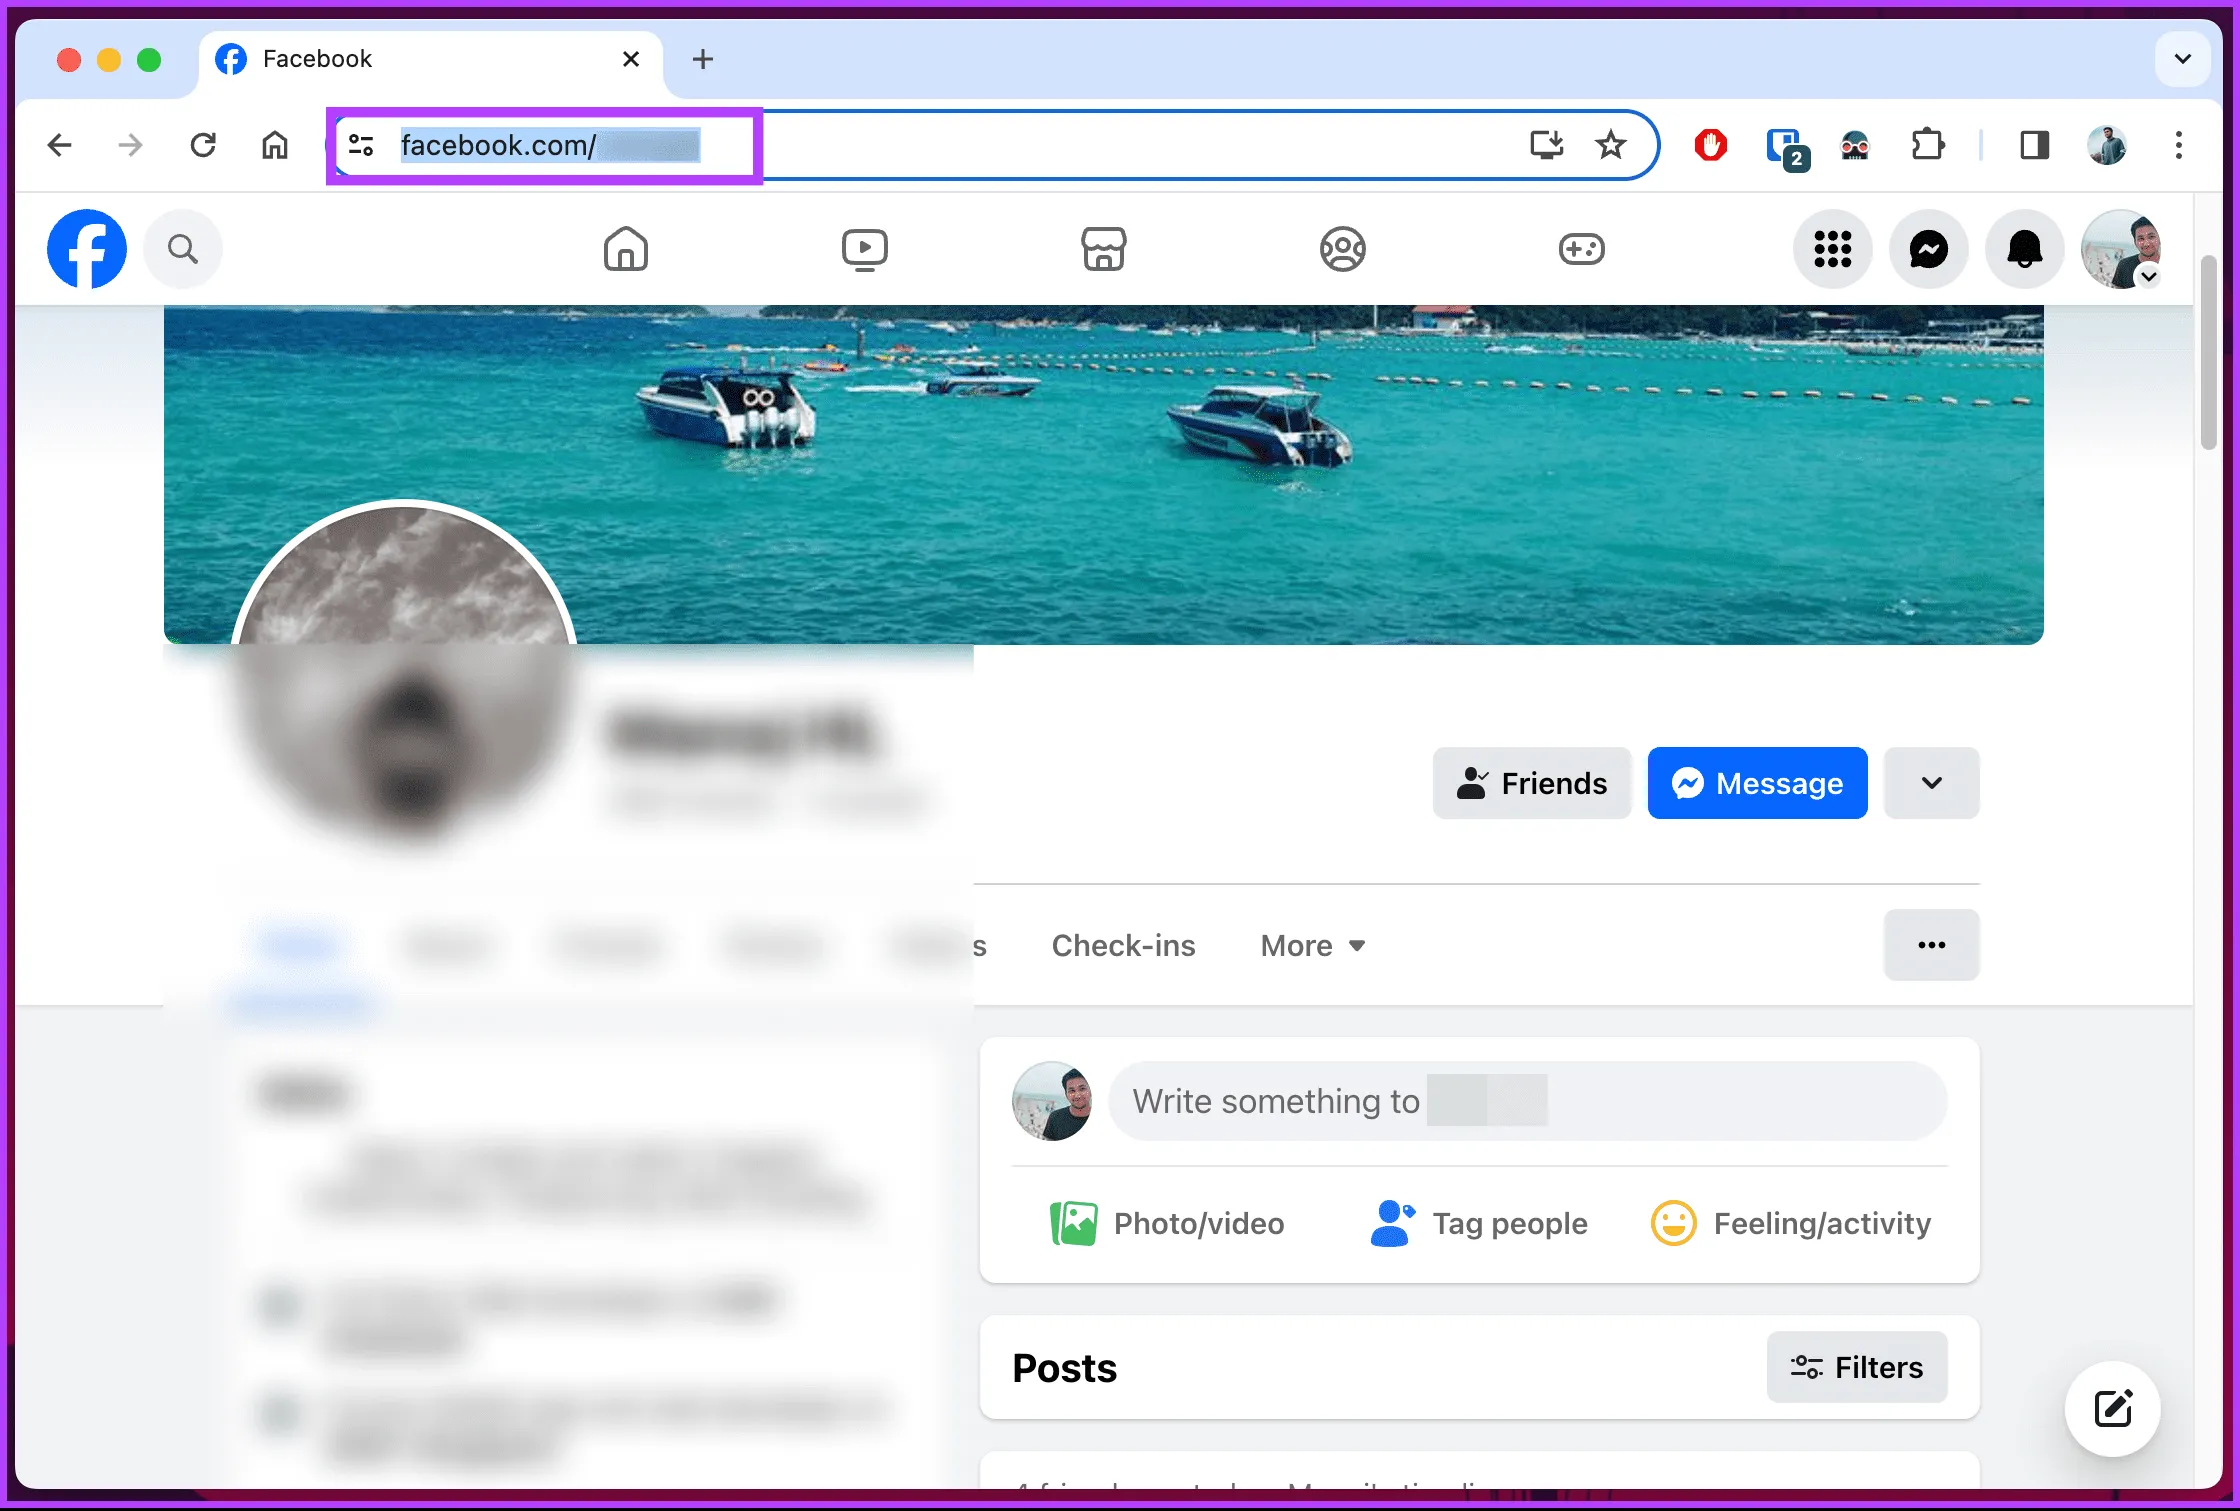2240x1511 pixels.
Task: Toggle the Chrome side panel
Action: (2034, 145)
